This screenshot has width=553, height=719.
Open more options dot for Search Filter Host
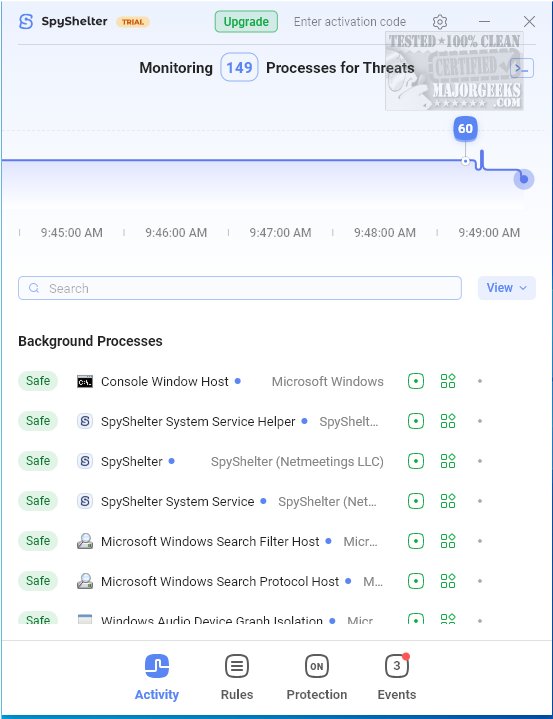click(480, 541)
